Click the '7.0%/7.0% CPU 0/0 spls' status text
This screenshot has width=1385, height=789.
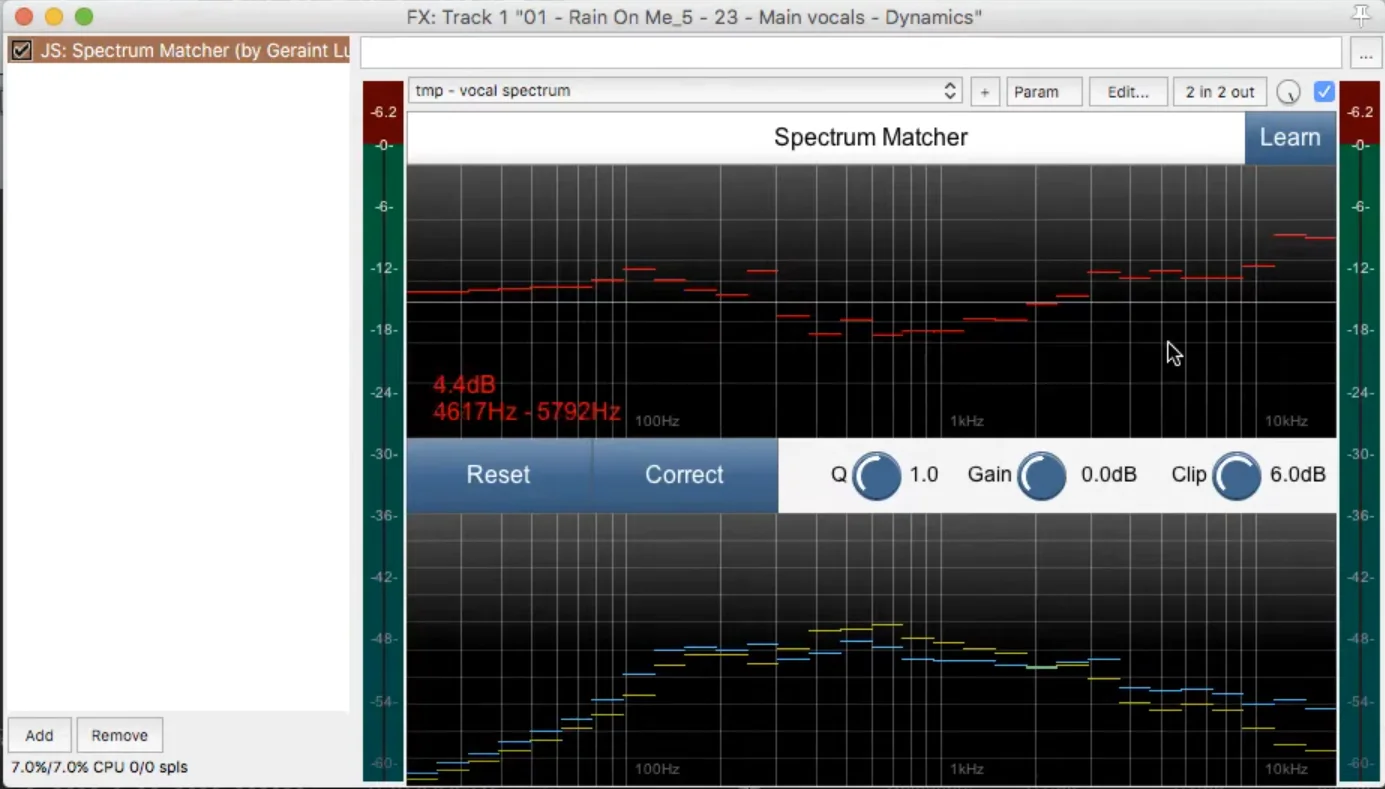(x=99, y=767)
